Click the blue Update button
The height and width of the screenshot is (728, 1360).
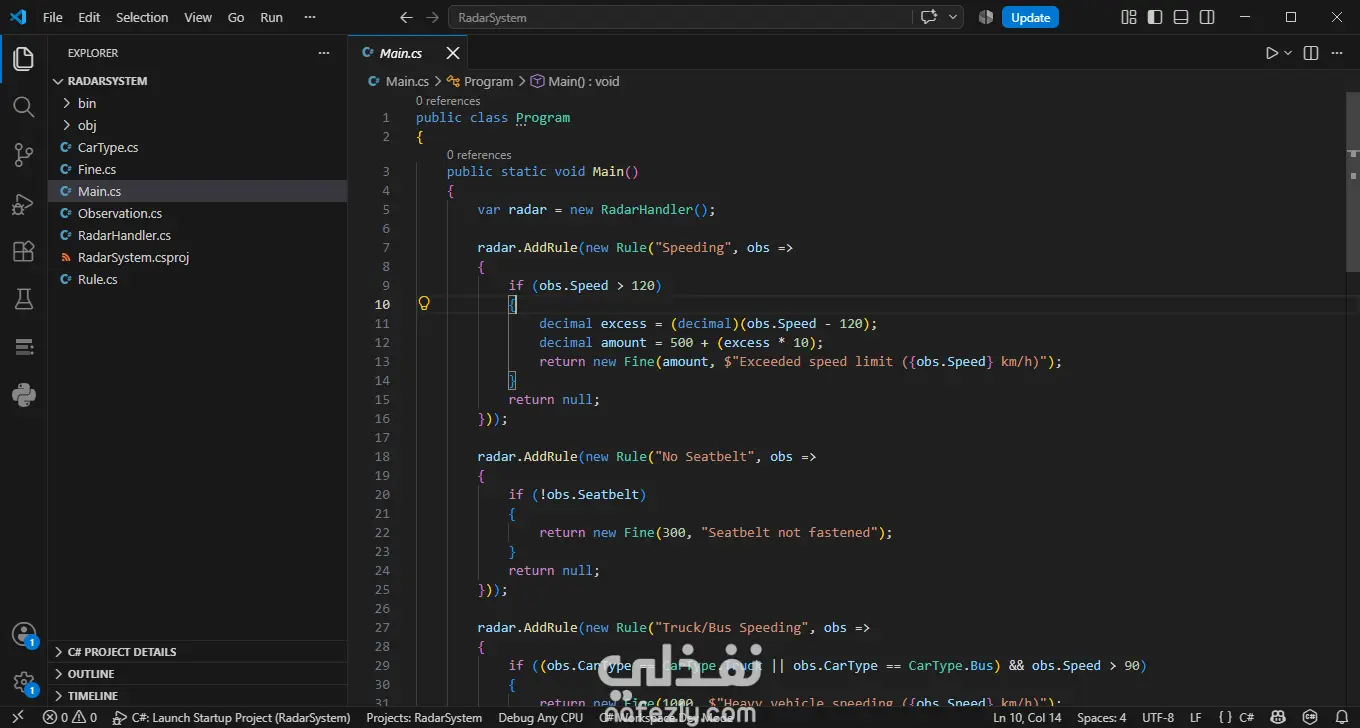[1030, 17]
